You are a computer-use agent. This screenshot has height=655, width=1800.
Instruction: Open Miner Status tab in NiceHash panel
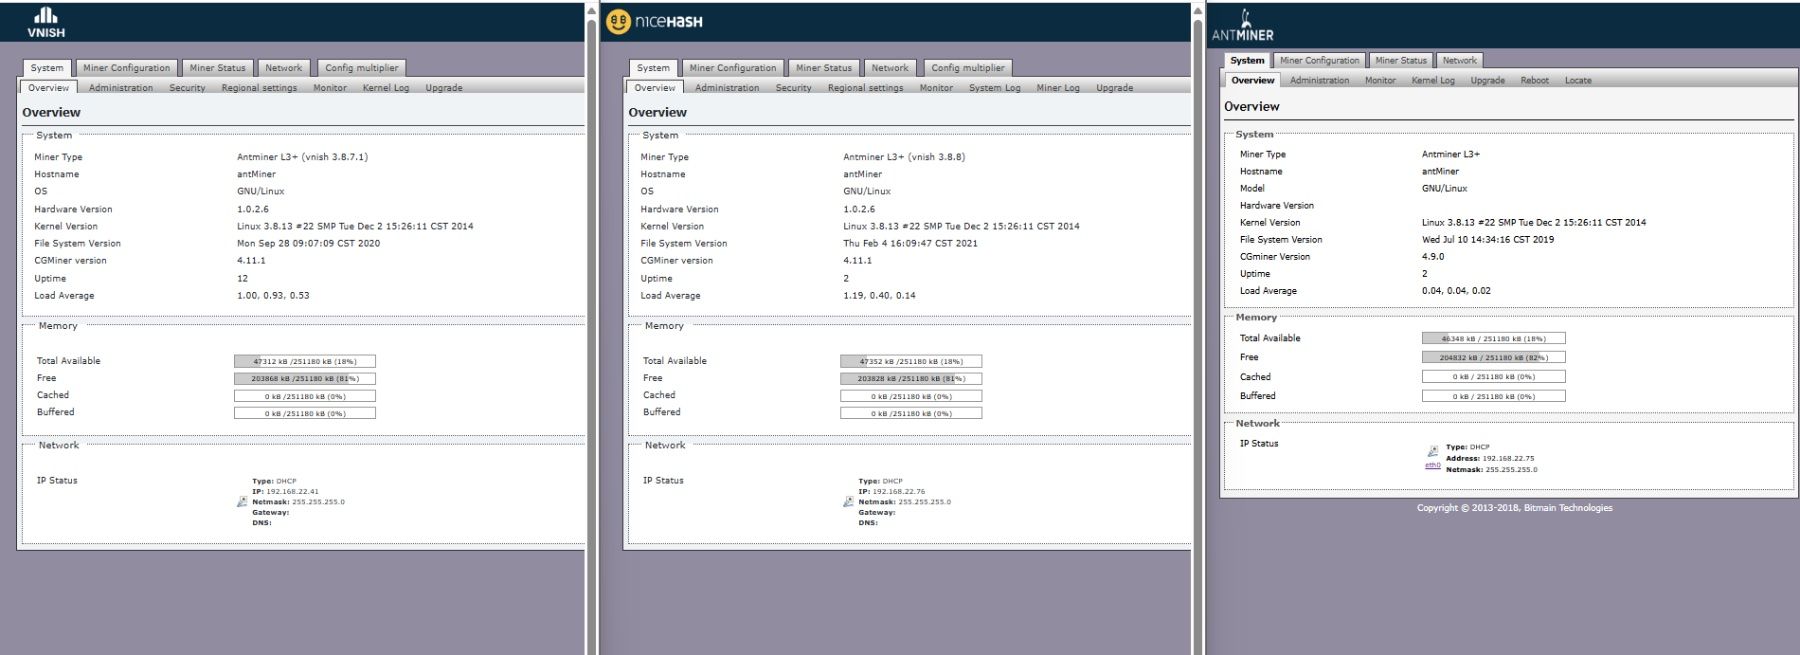pyautogui.click(x=824, y=68)
